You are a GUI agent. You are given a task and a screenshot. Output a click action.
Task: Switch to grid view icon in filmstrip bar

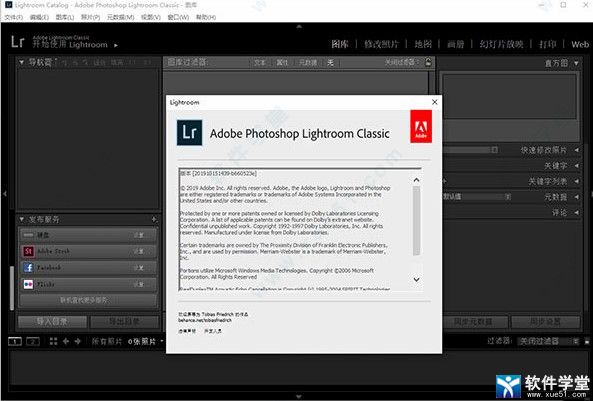point(53,342)
